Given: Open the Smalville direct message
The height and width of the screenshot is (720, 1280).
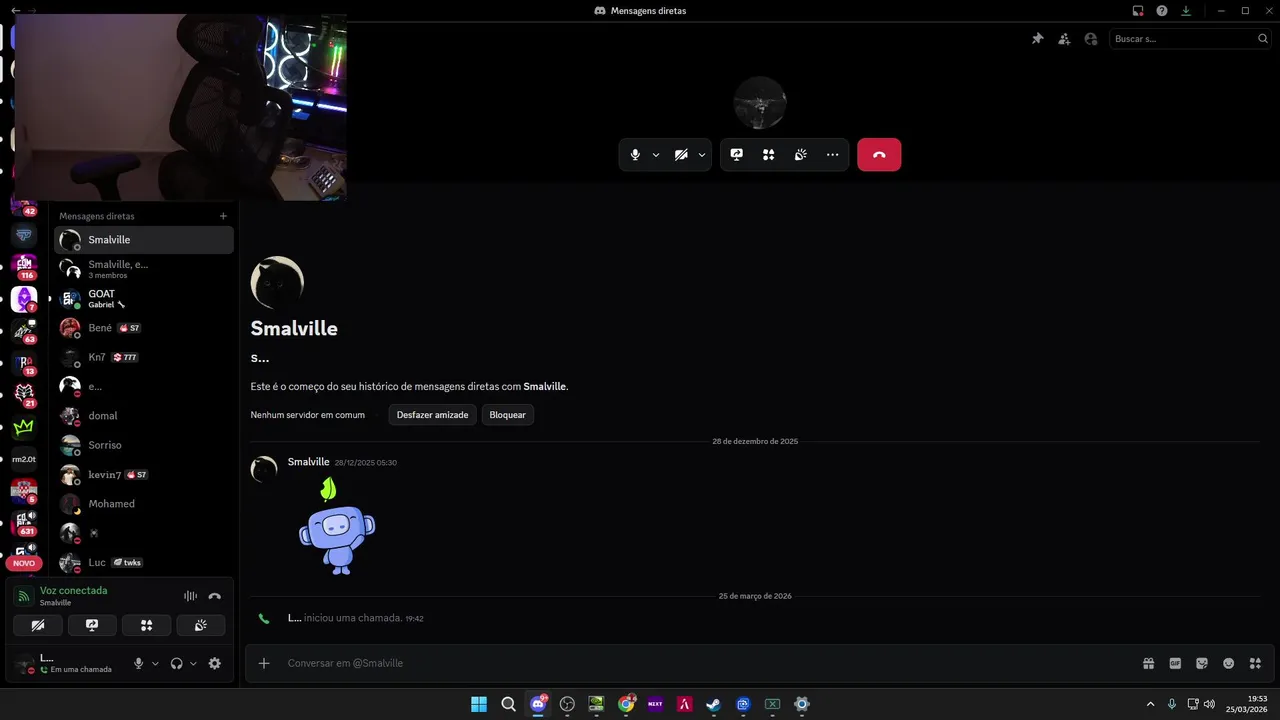Looking at the screenshot, I should tap(144, 240).
